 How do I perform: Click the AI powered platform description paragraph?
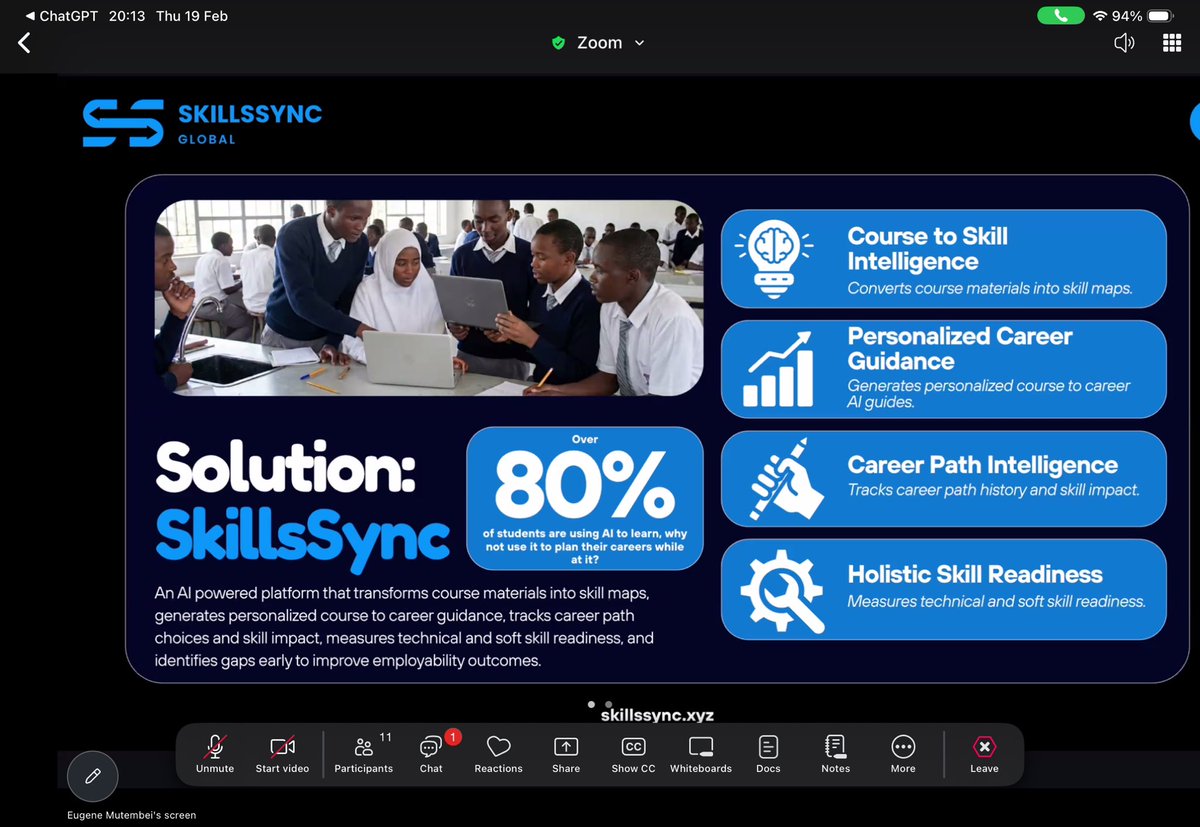[x=404, y=627]
